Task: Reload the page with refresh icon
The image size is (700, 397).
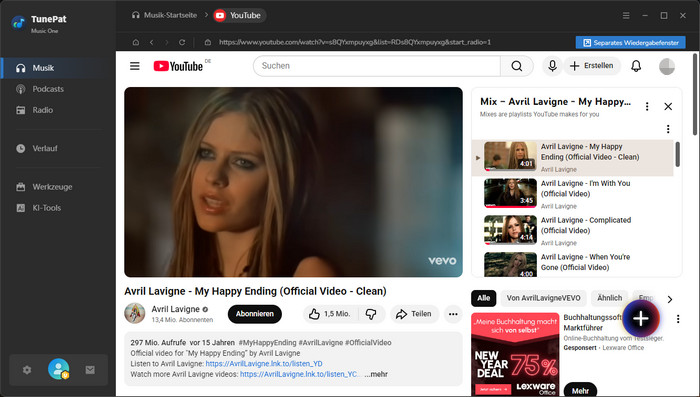Action: 182,42
